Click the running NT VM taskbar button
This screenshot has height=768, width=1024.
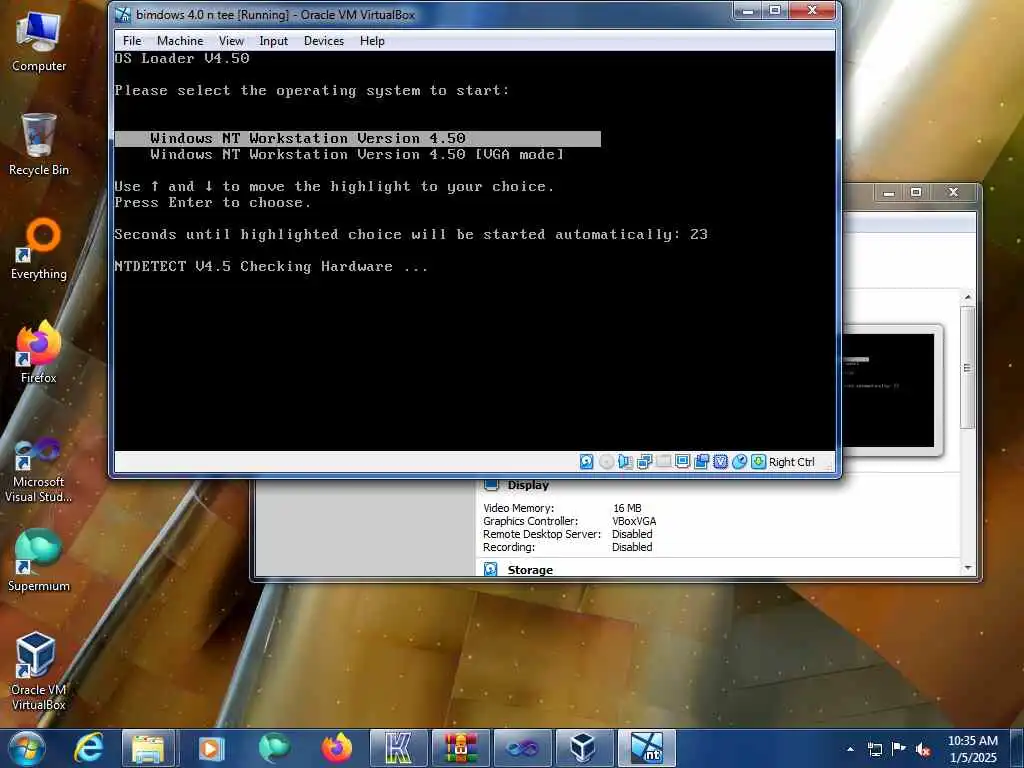(x=647, y=748)
